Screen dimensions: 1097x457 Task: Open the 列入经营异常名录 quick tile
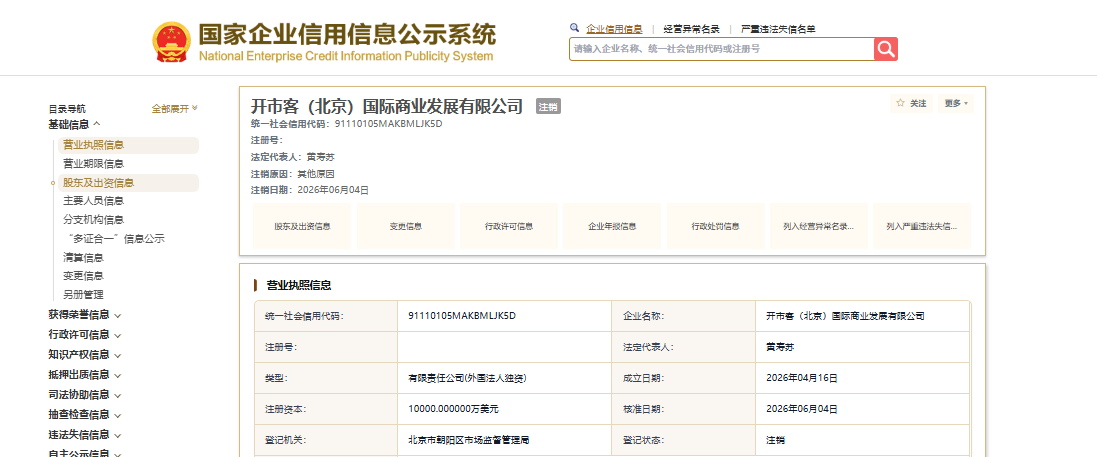[819, 226]
